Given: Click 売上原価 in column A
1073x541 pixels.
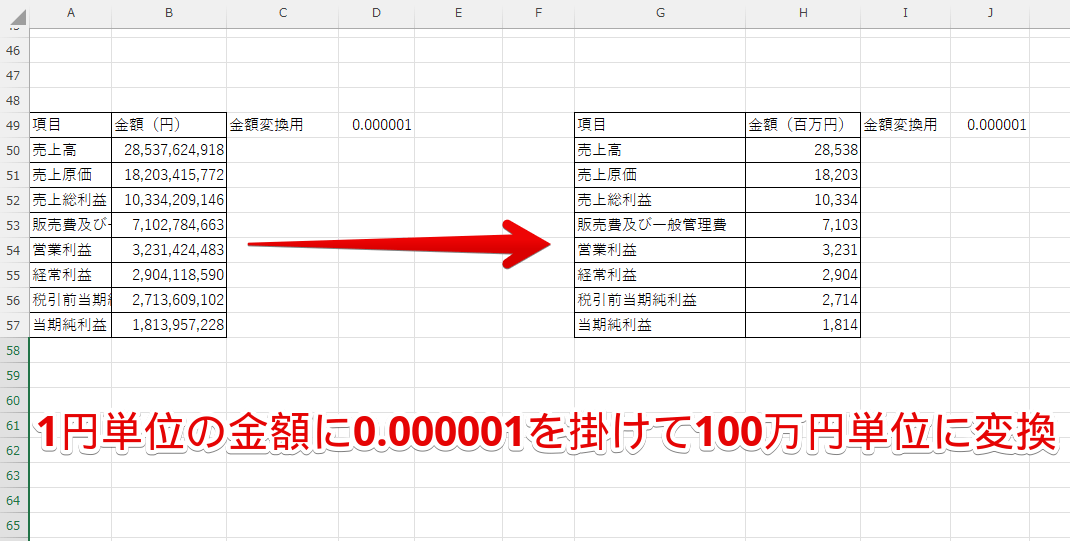Looking at the screenshot, I should pyautogui.click(x=70, y=175).
